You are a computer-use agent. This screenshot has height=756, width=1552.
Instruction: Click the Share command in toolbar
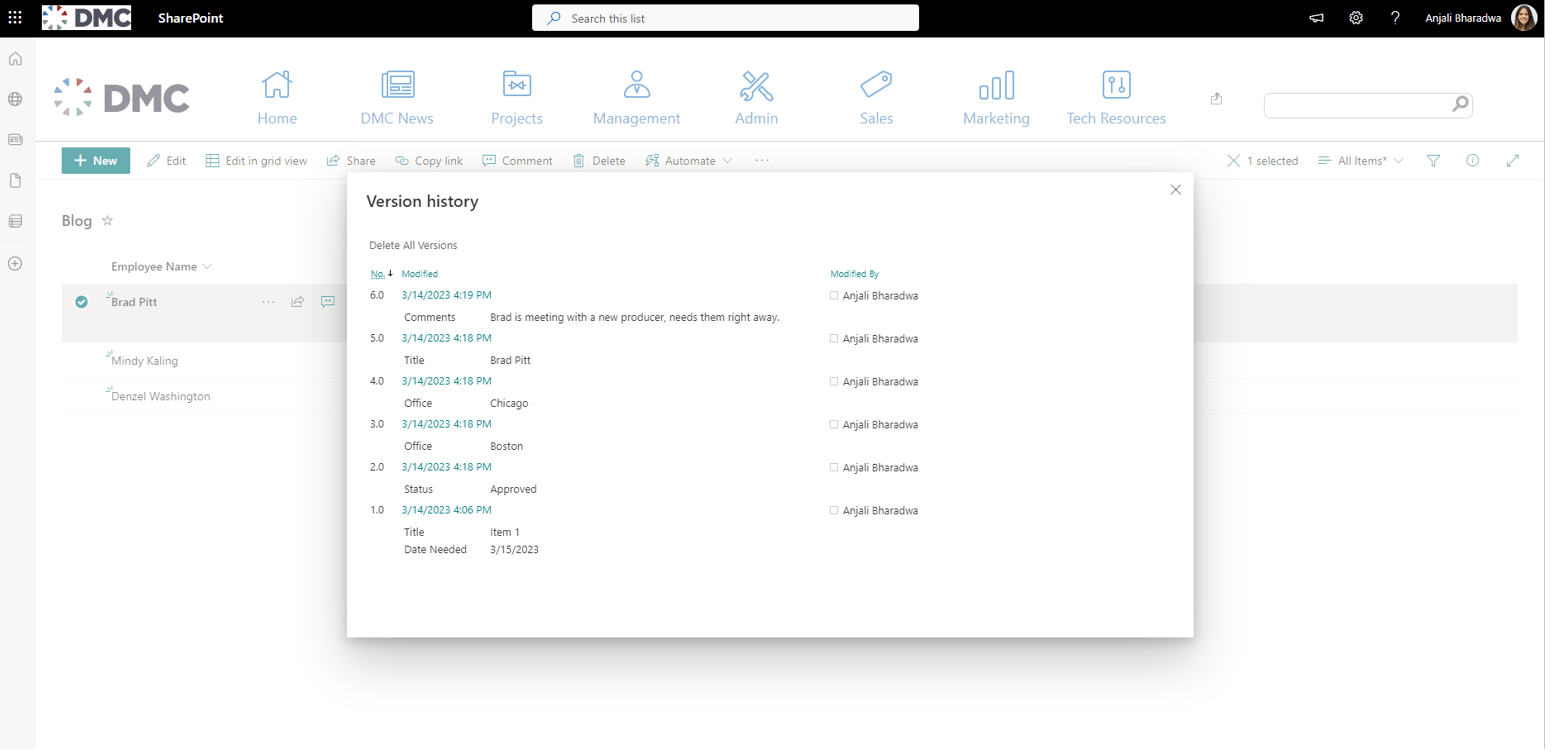pyautogui.click(x=352, y=161)
